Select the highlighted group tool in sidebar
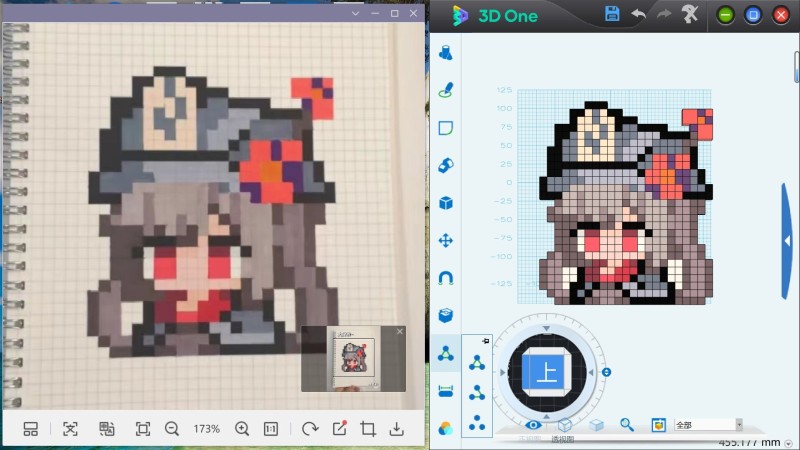The height and width of the screenshot is (450, 800). click(x=445, y=353)
